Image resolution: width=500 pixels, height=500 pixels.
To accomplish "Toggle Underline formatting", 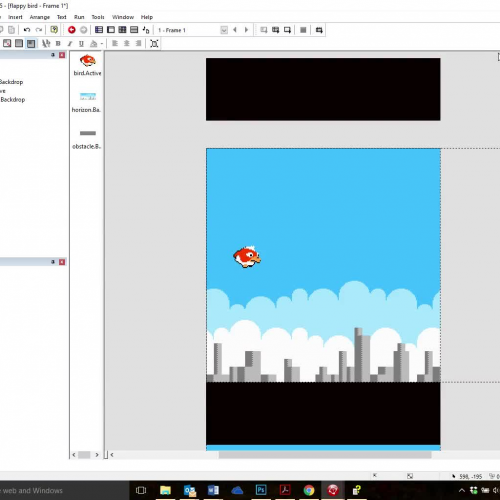I will [x=81, y=43].
